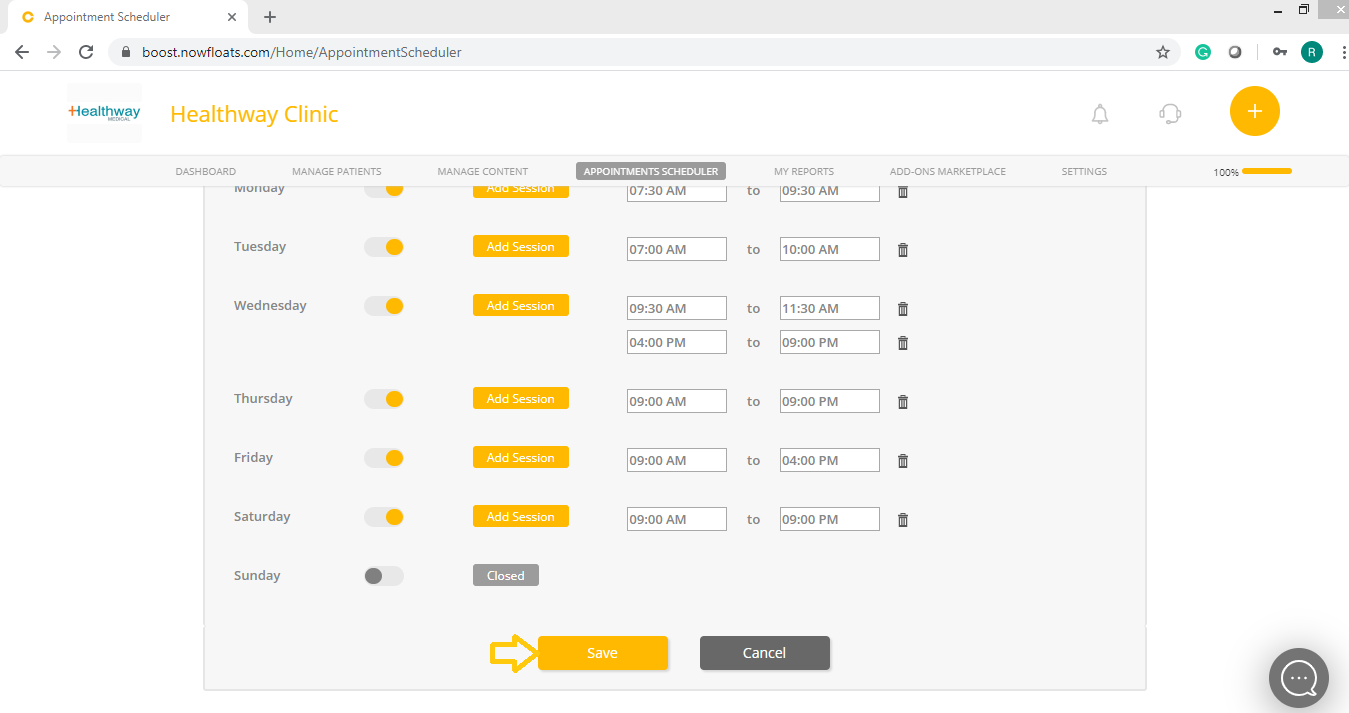Viewport: 1349px width, 713px height.
Task: Click the Healthway Medical logo
Action: coord(104,113)
